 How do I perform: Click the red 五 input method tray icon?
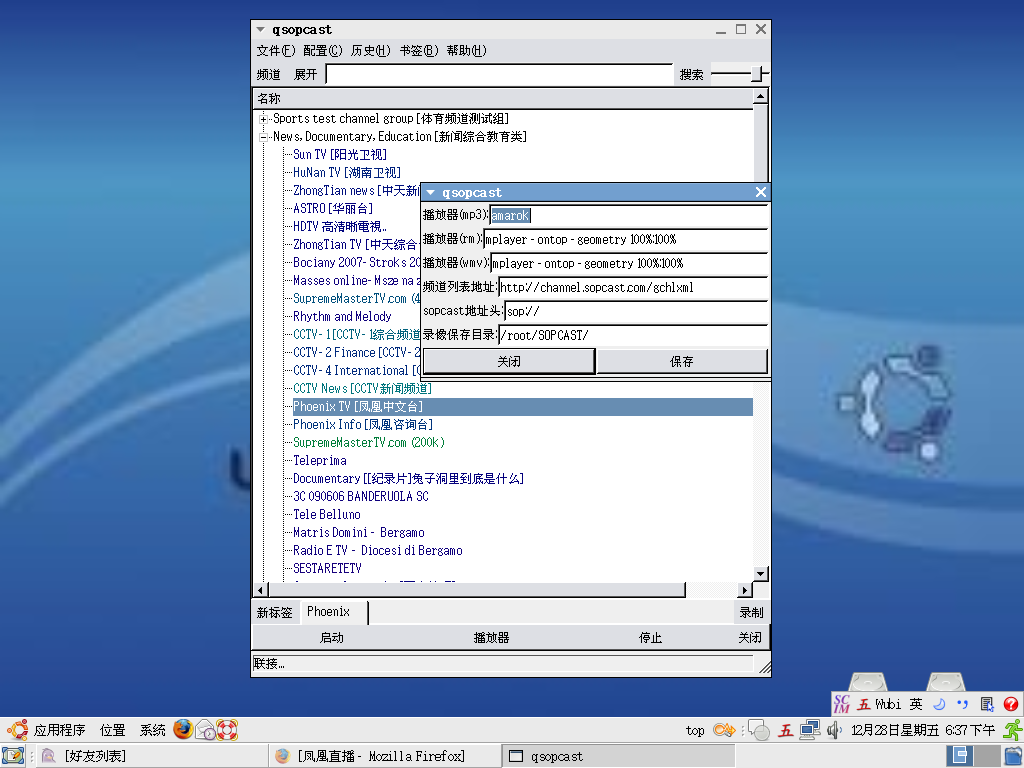coord(786,729)
